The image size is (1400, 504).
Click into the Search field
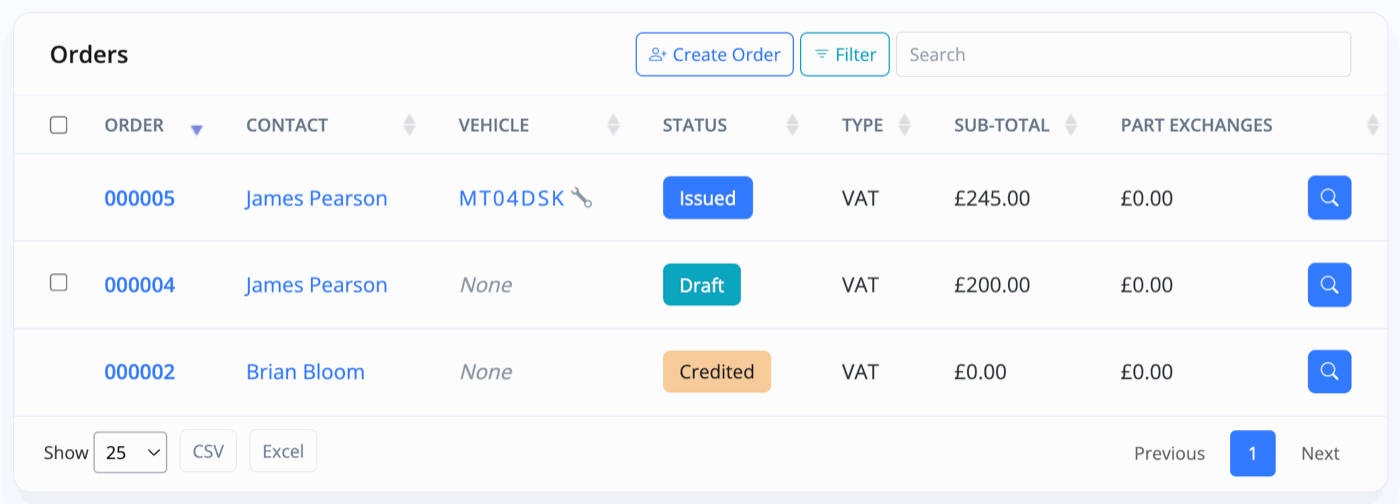pyautogui.click(x=1123, y=55)
